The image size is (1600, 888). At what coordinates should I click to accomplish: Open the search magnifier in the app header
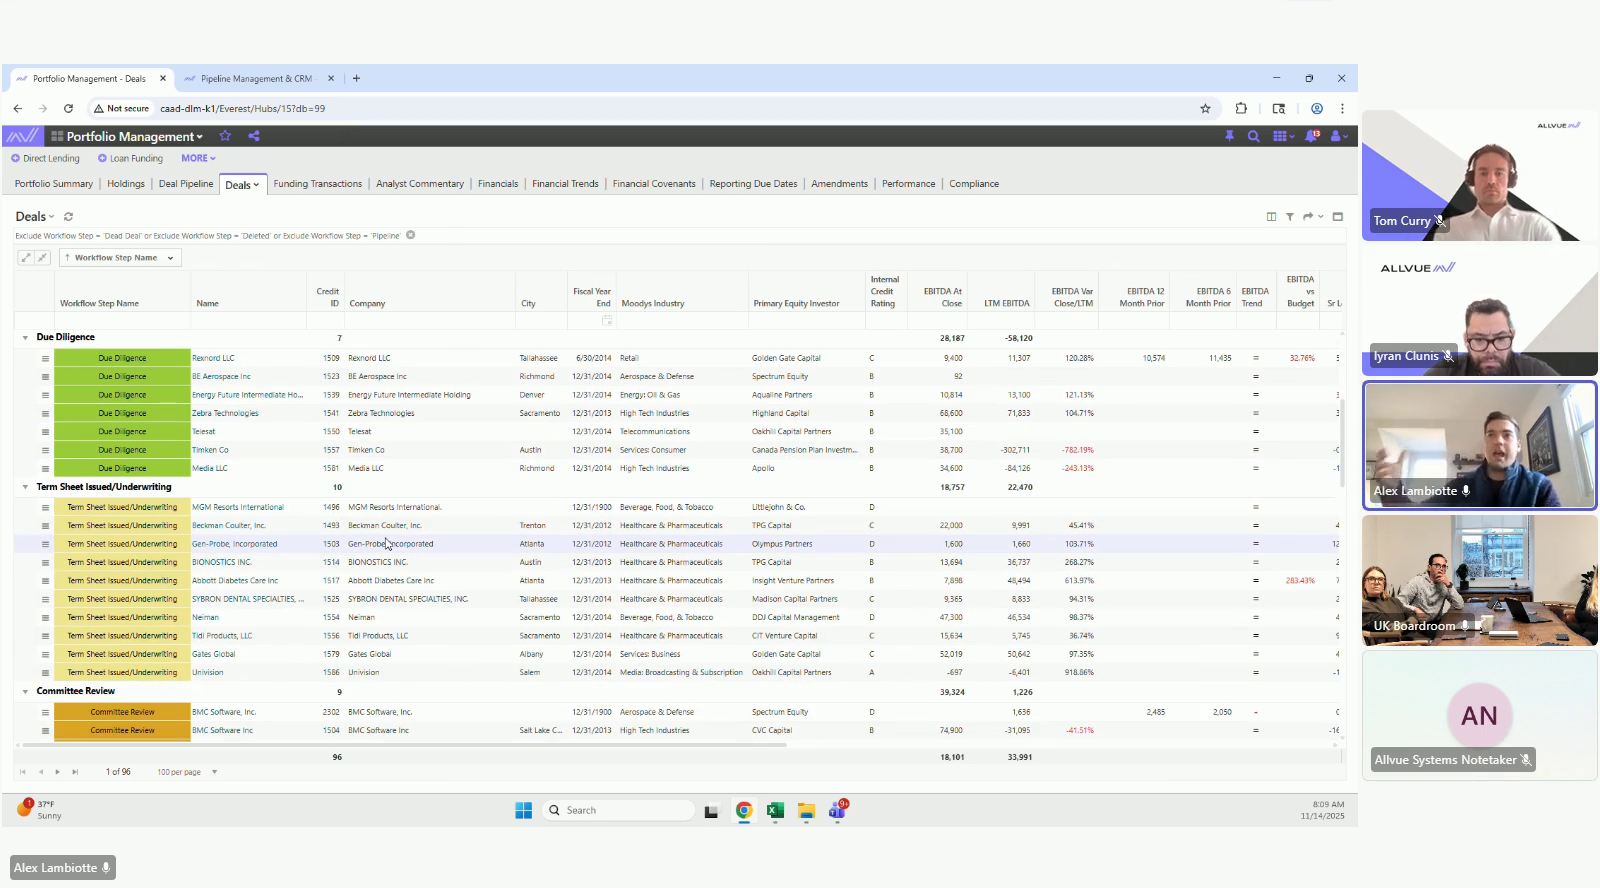coord(1253,136)
